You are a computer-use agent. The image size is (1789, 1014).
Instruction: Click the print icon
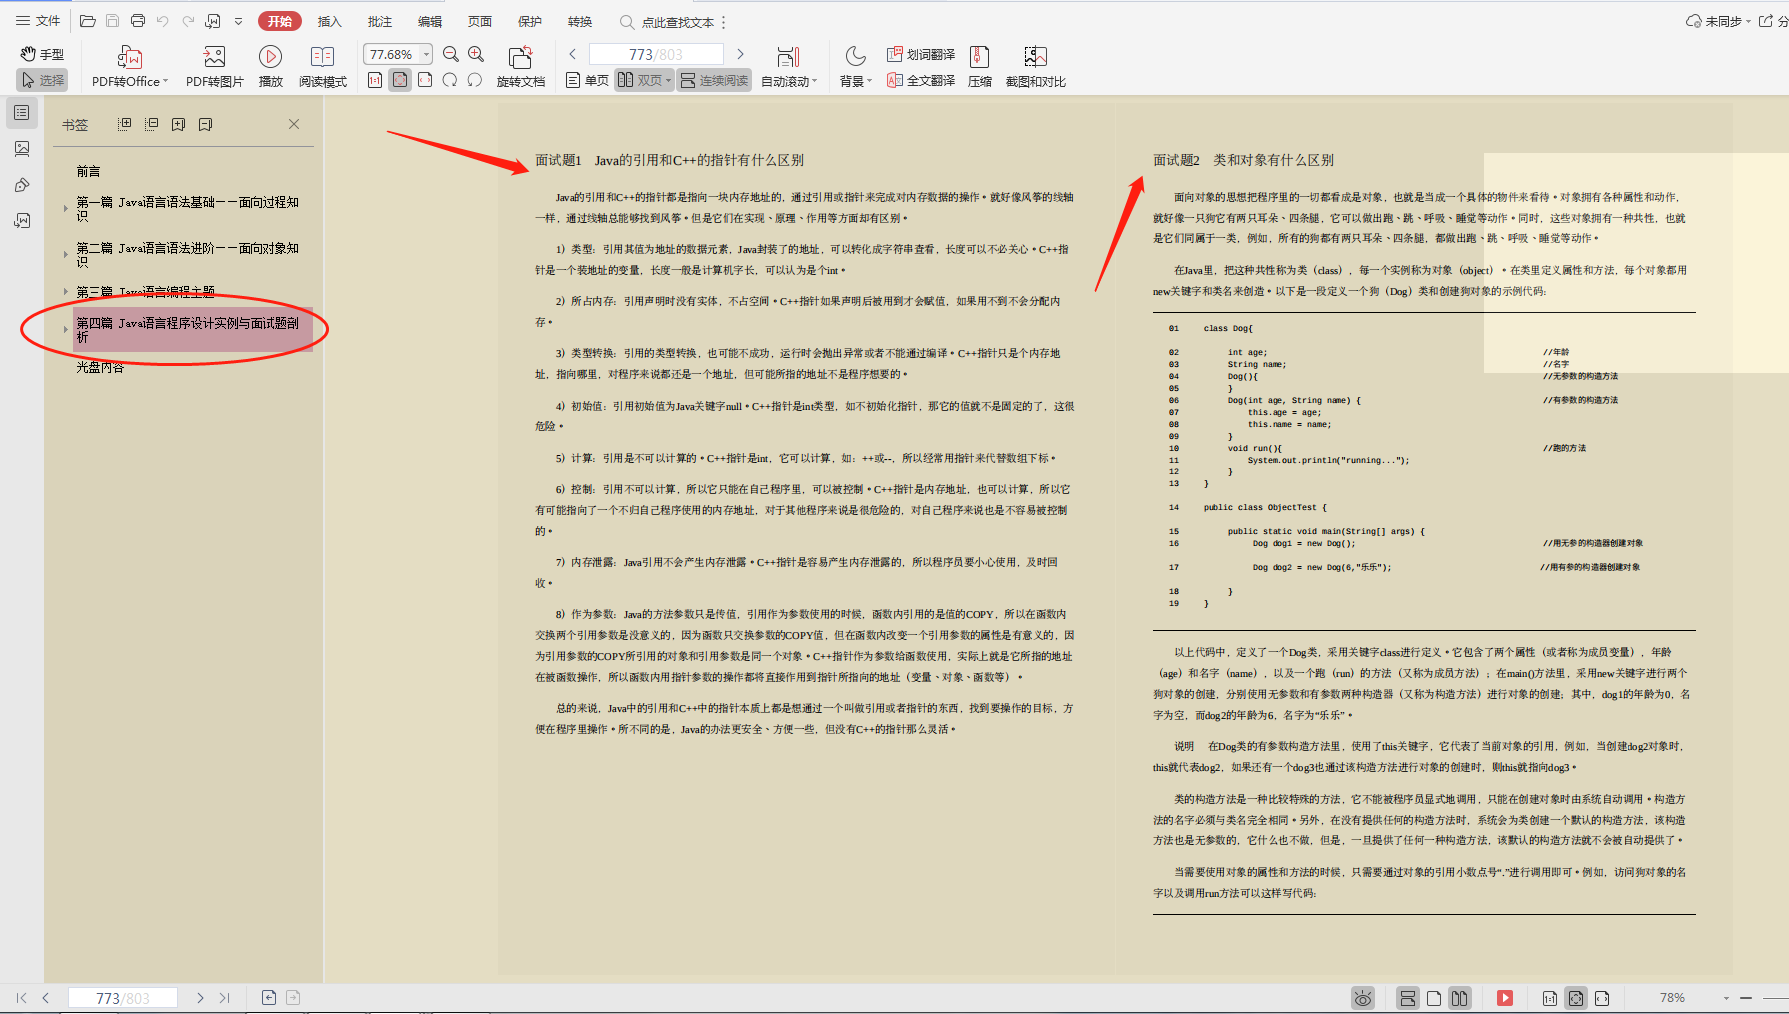137,21
